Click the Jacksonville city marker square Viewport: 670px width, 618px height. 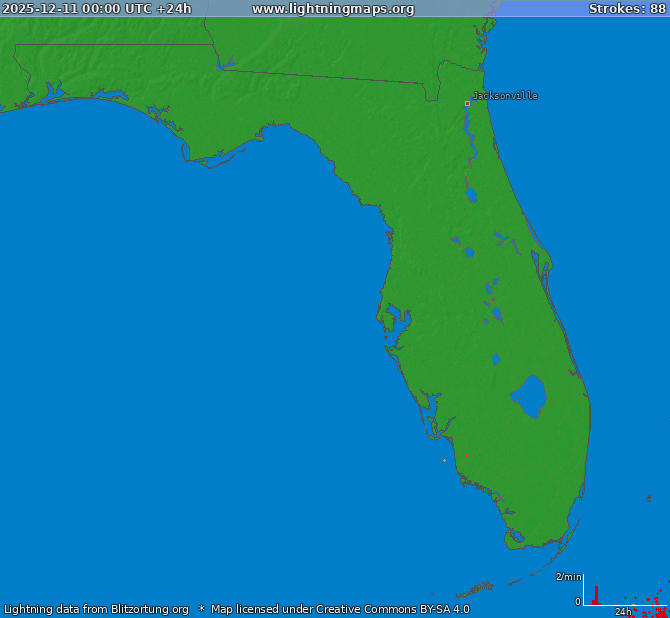coord(467,103)
